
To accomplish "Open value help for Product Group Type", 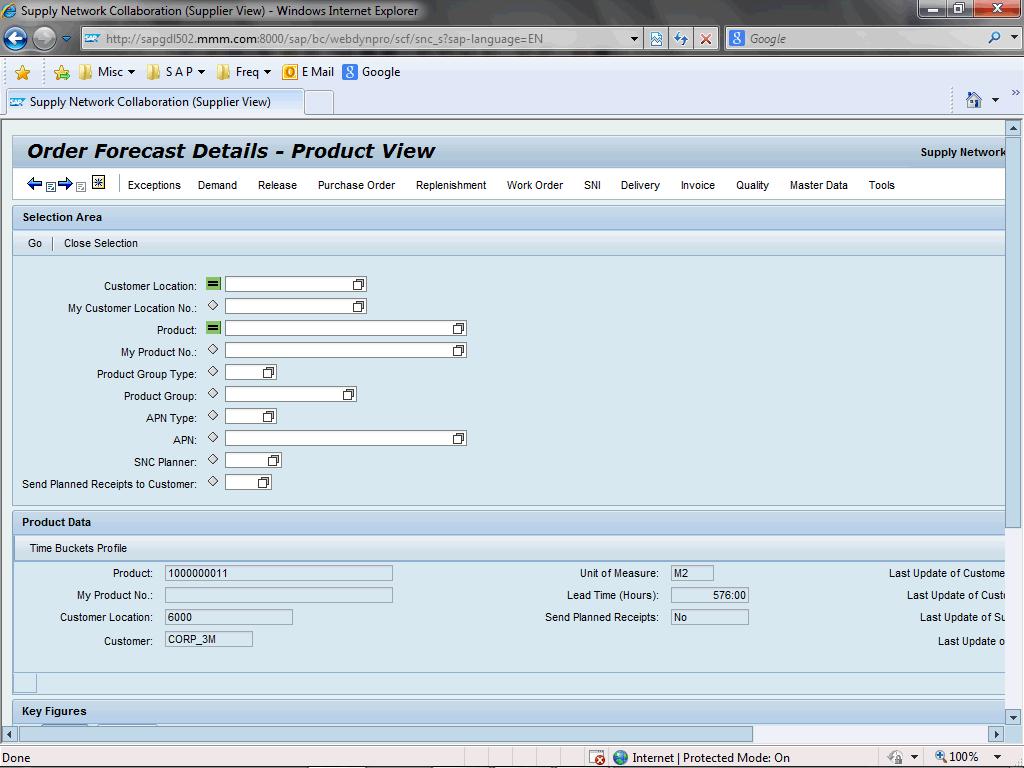I will (268, 372).
